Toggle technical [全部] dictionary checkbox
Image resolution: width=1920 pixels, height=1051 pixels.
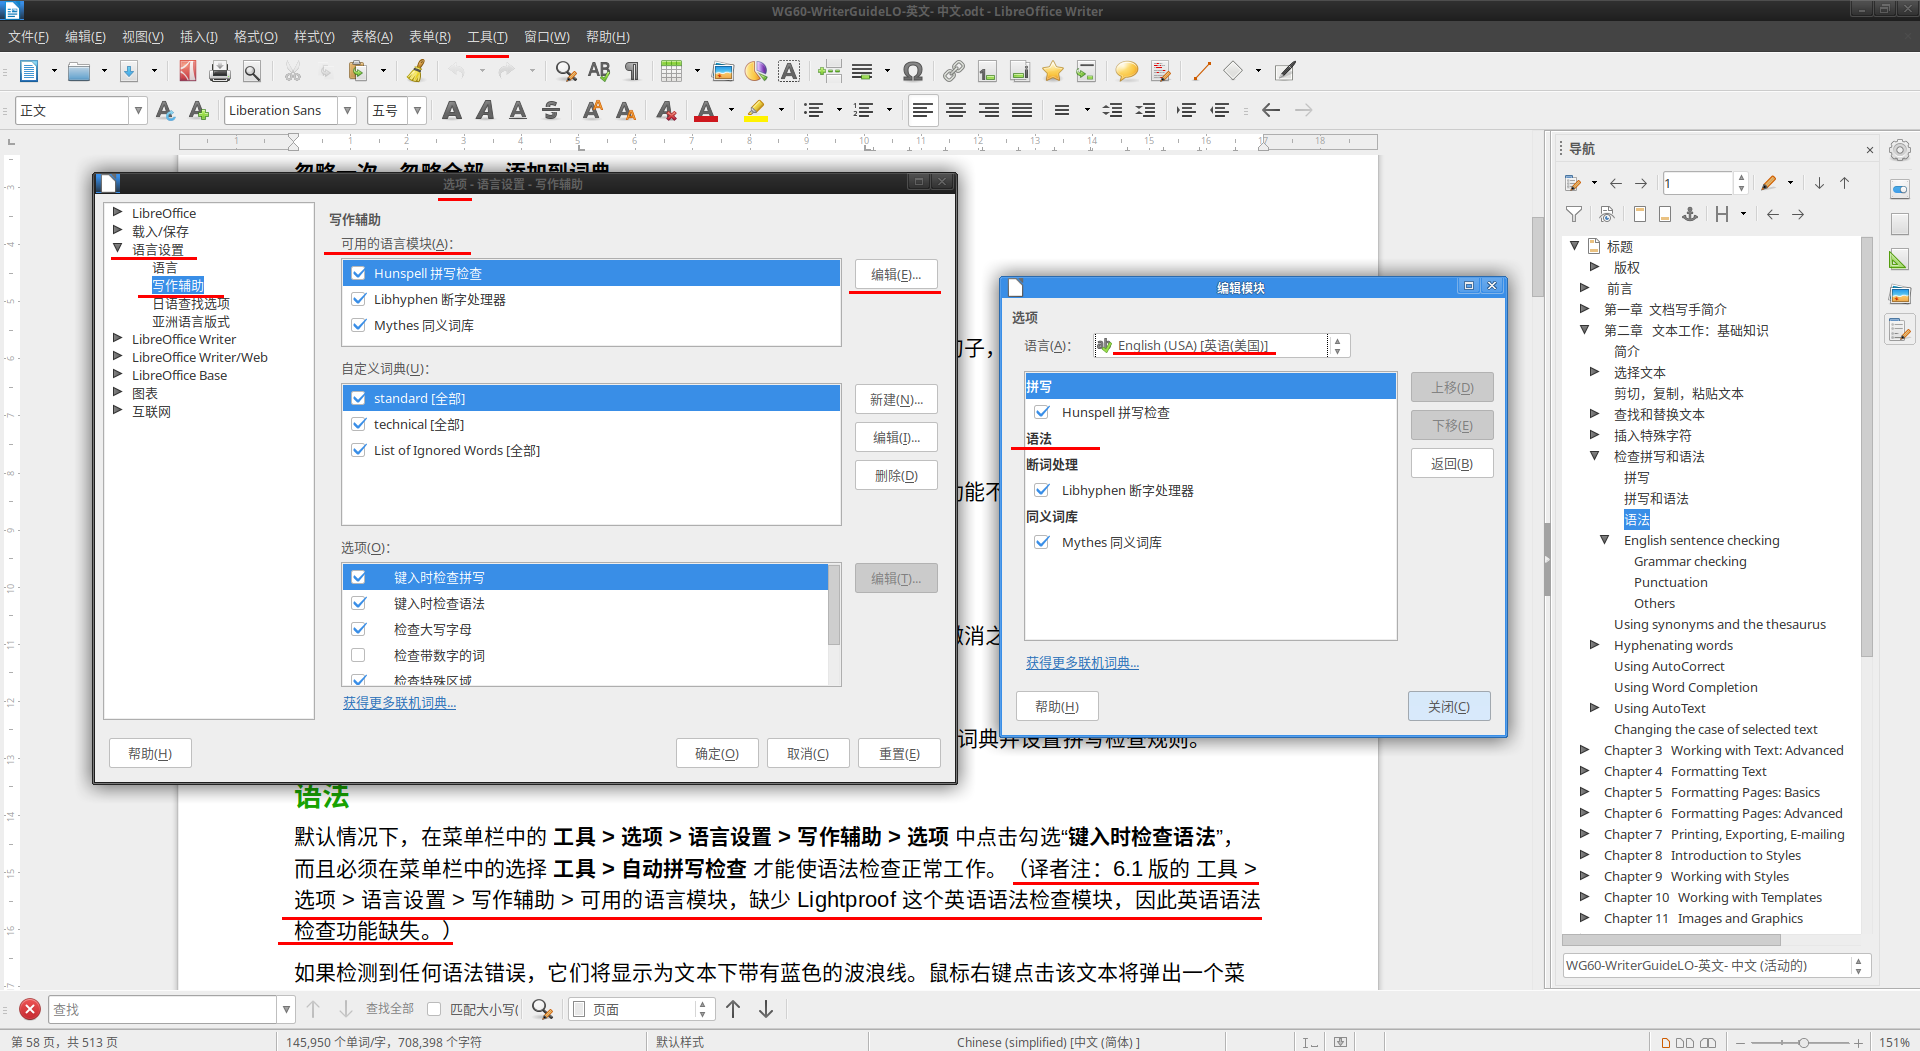coord(358,424)
